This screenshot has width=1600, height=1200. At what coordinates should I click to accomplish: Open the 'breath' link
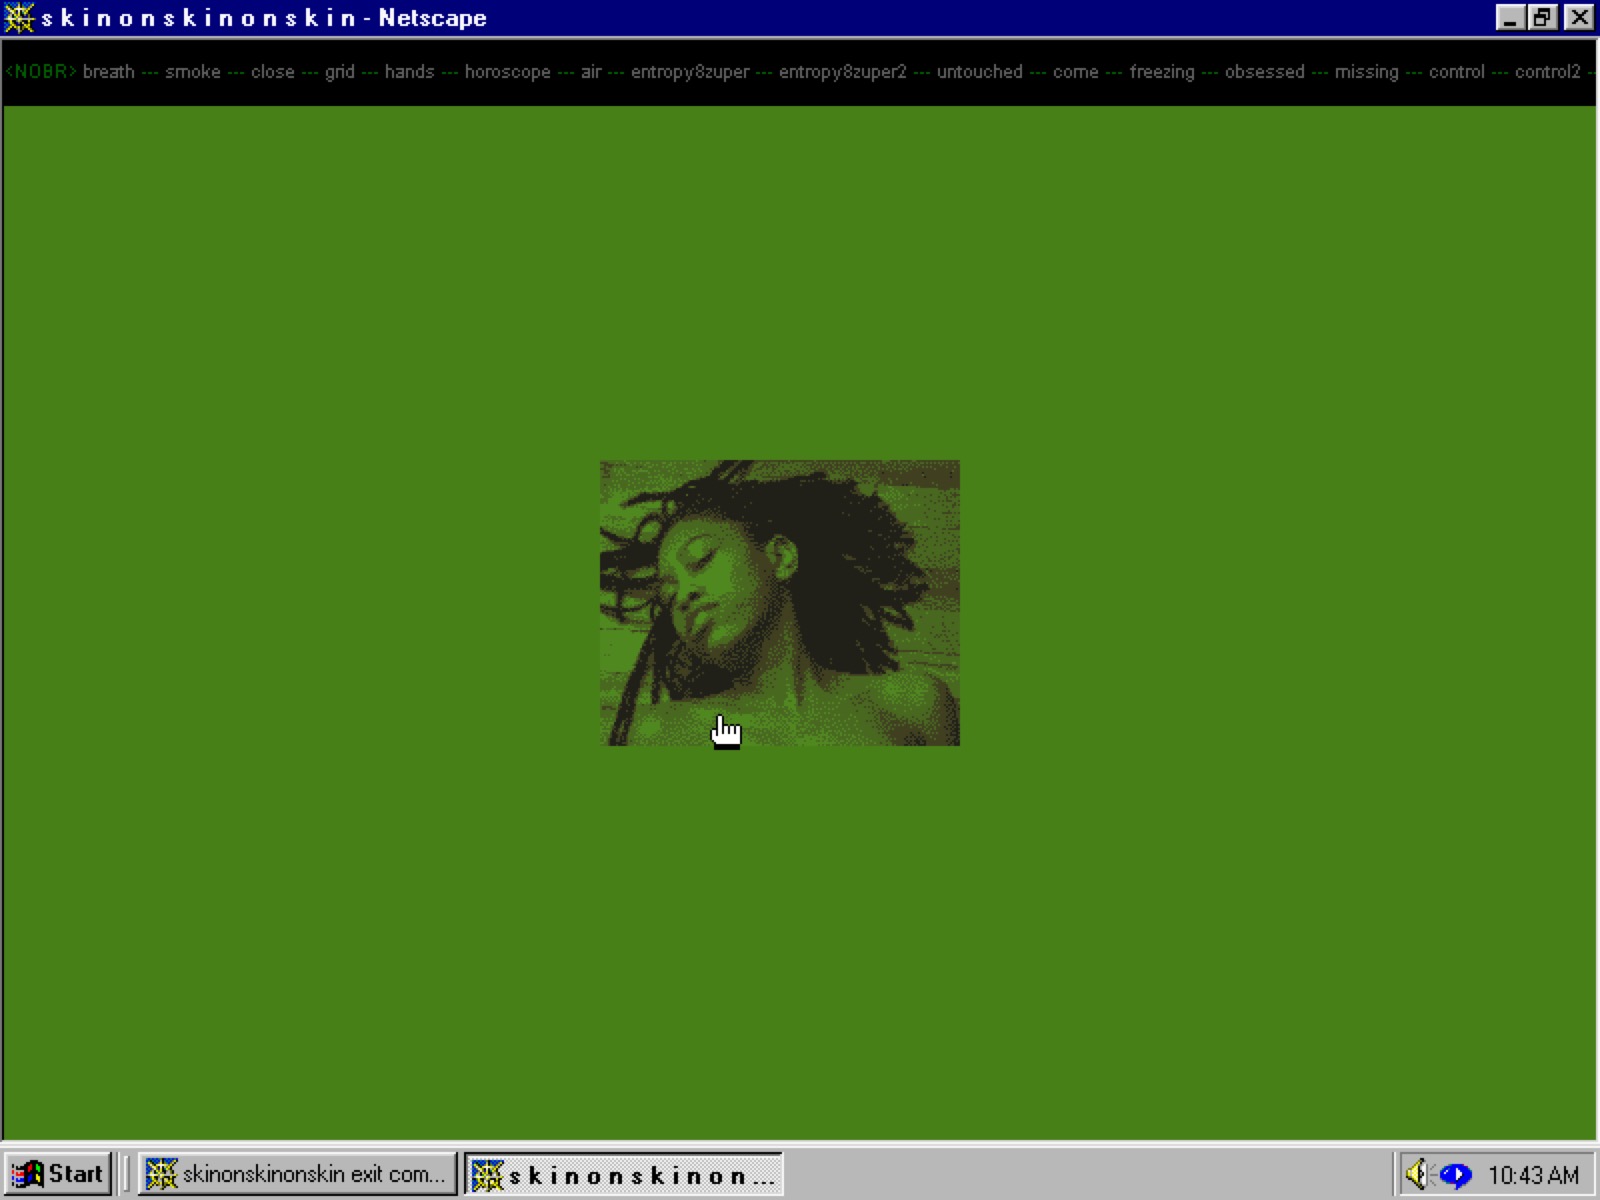tap(108, 72)
